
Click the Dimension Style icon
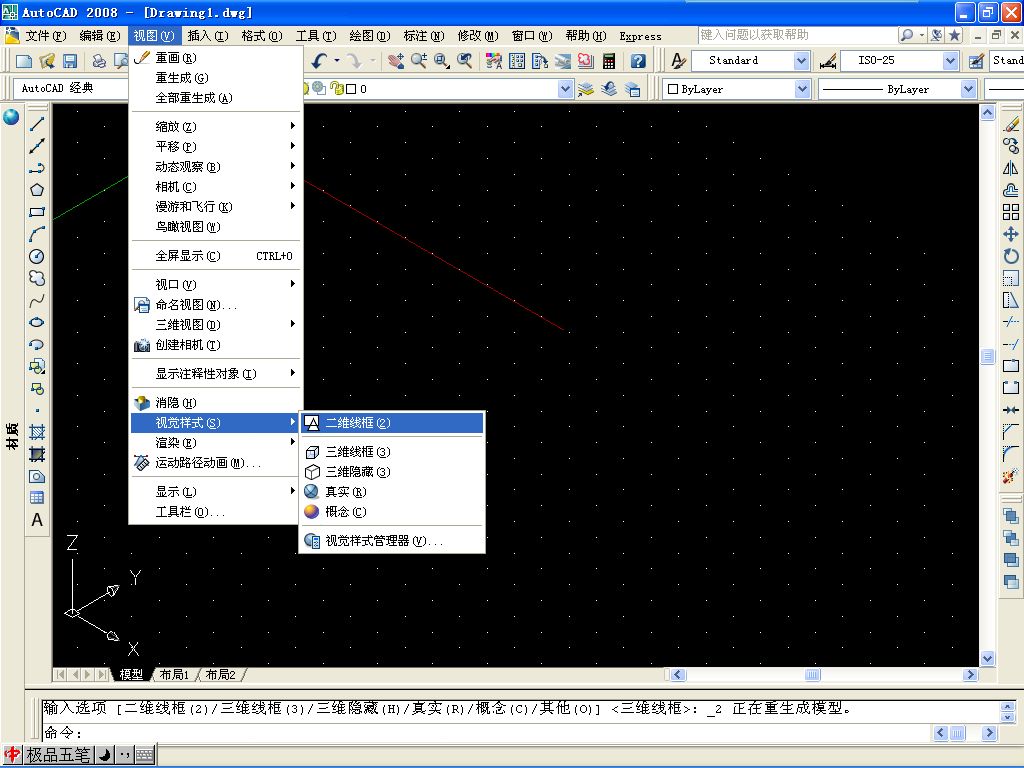coord(828,61)
